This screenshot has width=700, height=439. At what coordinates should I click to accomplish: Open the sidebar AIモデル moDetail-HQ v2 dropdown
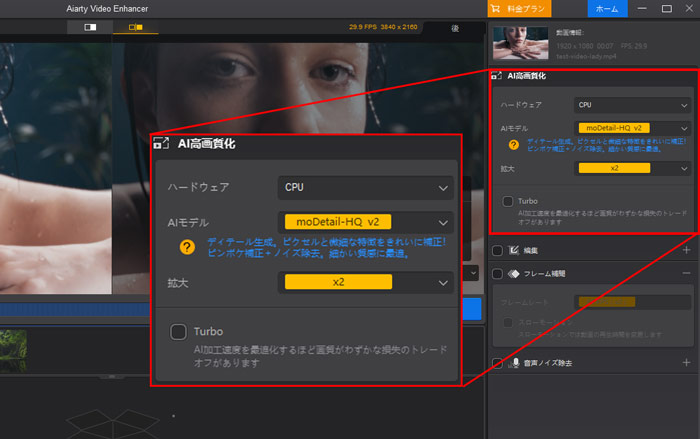click(632, 128)
